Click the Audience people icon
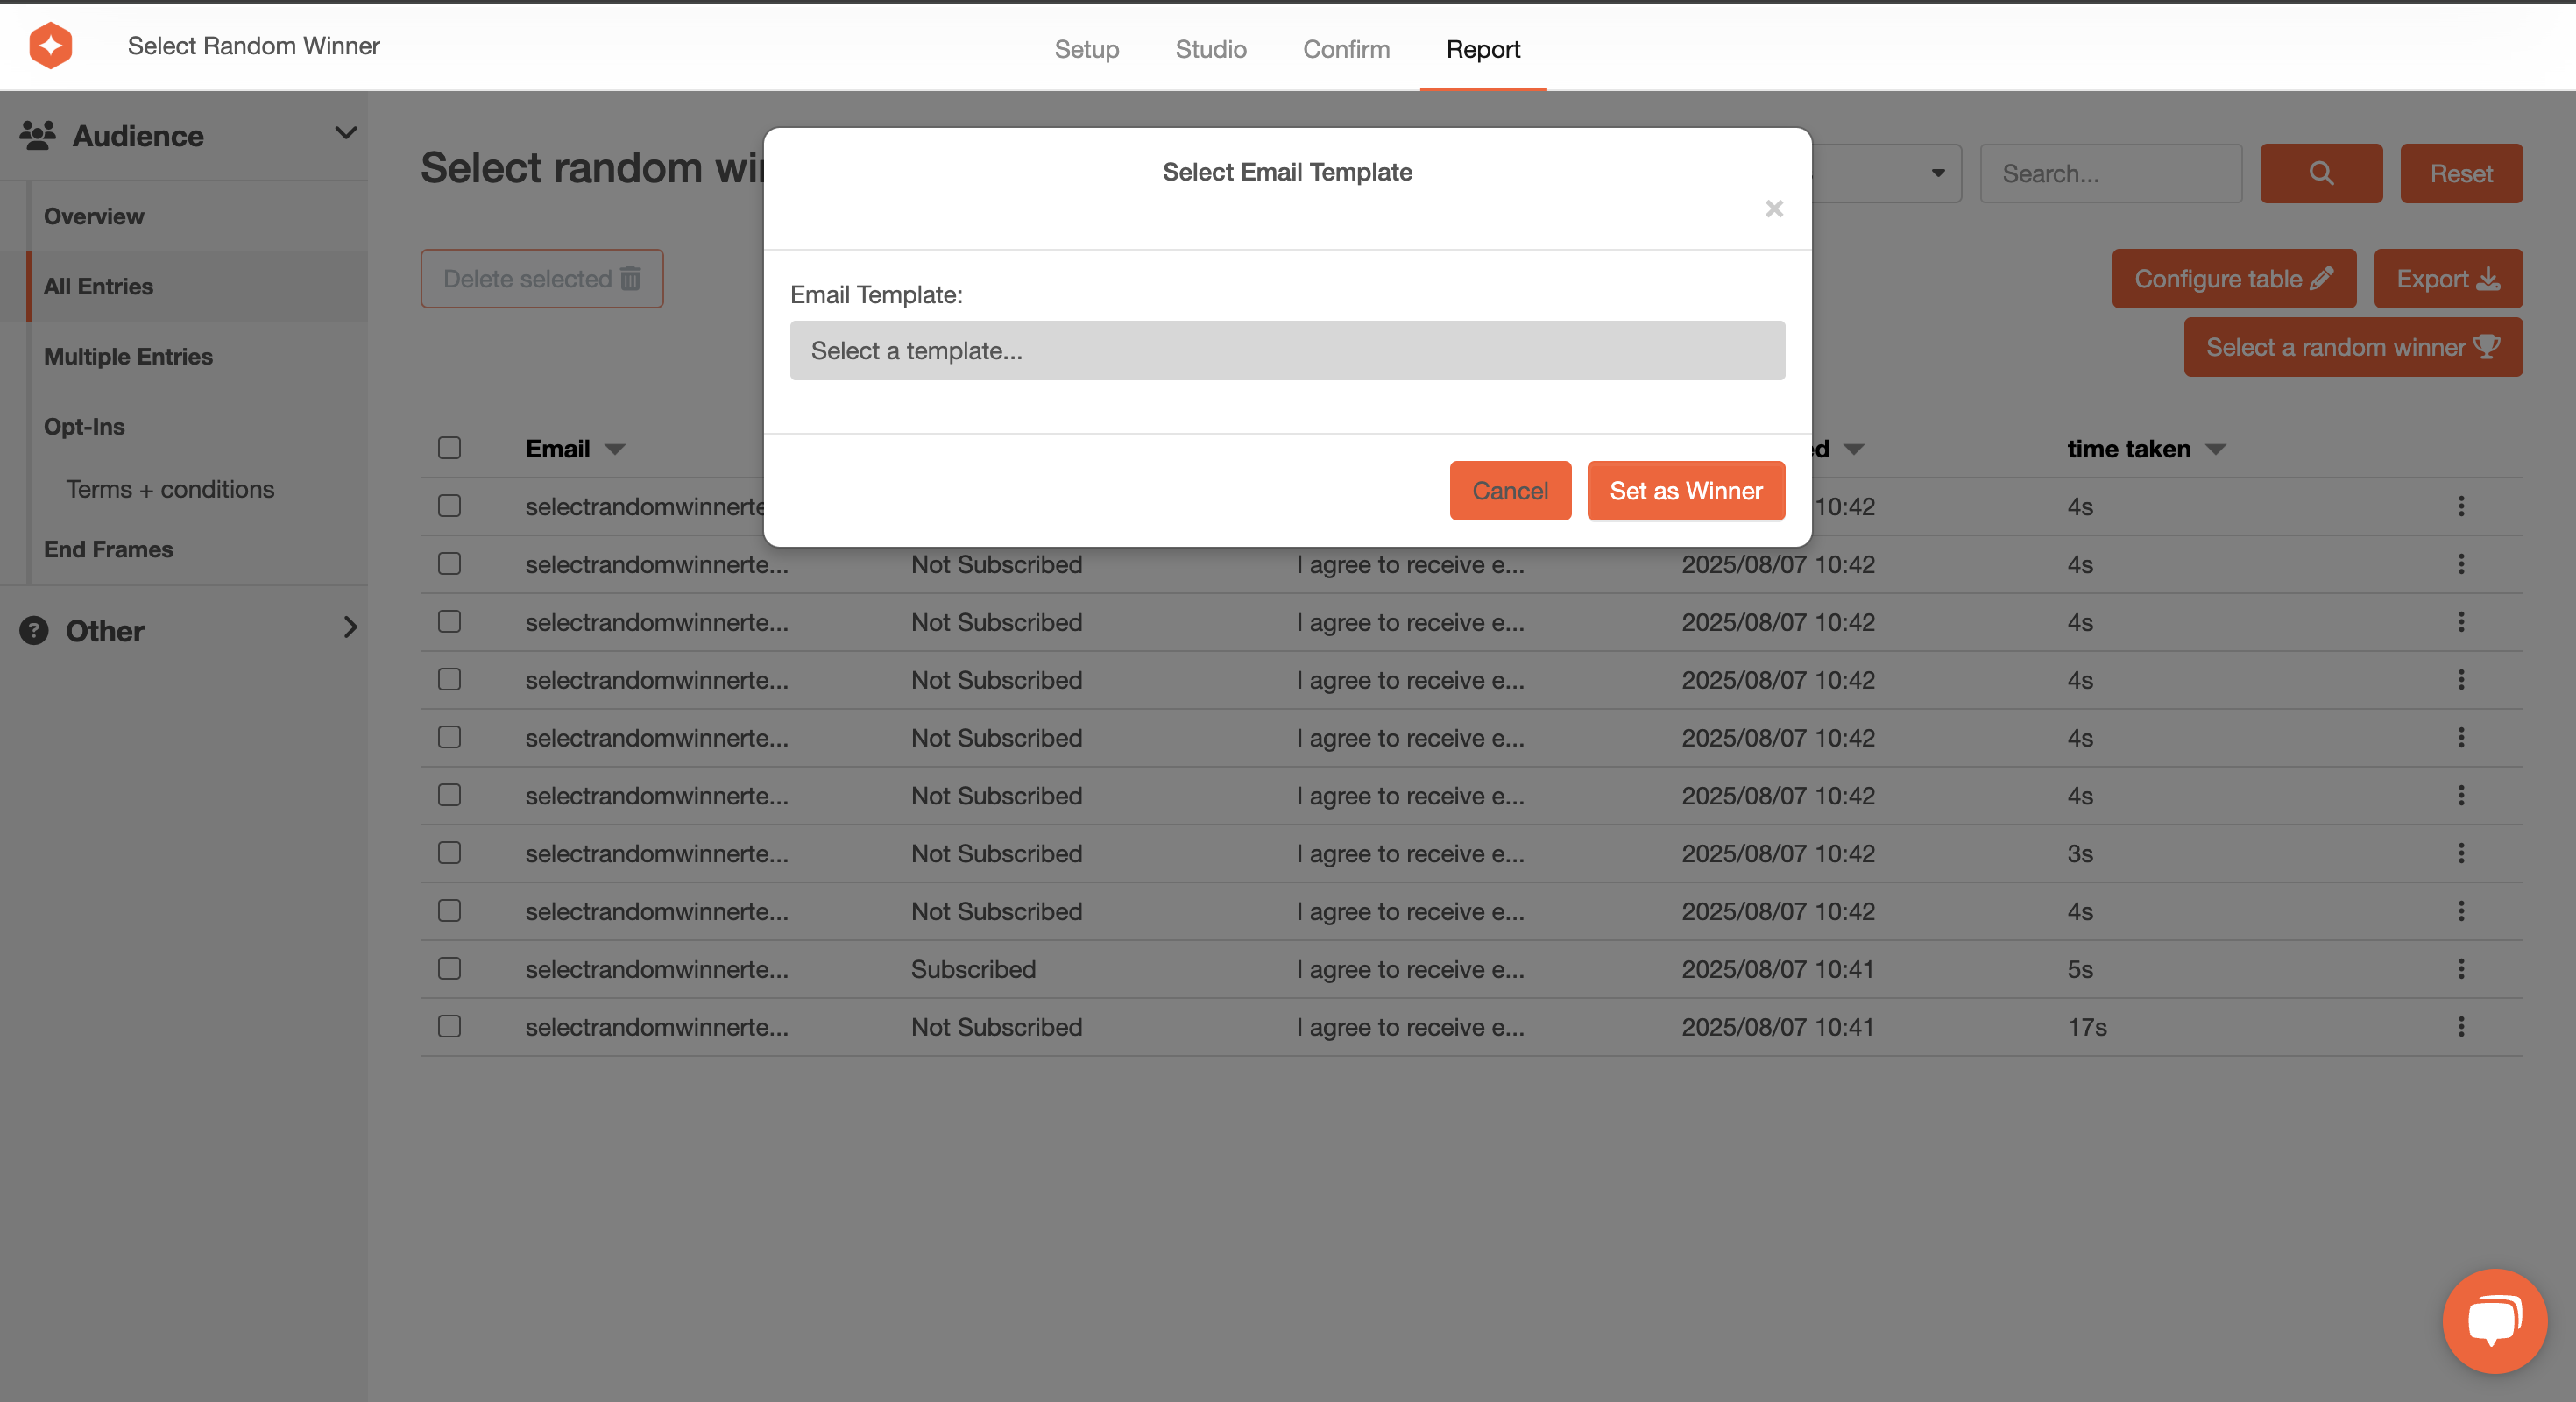 click(38, 135)
